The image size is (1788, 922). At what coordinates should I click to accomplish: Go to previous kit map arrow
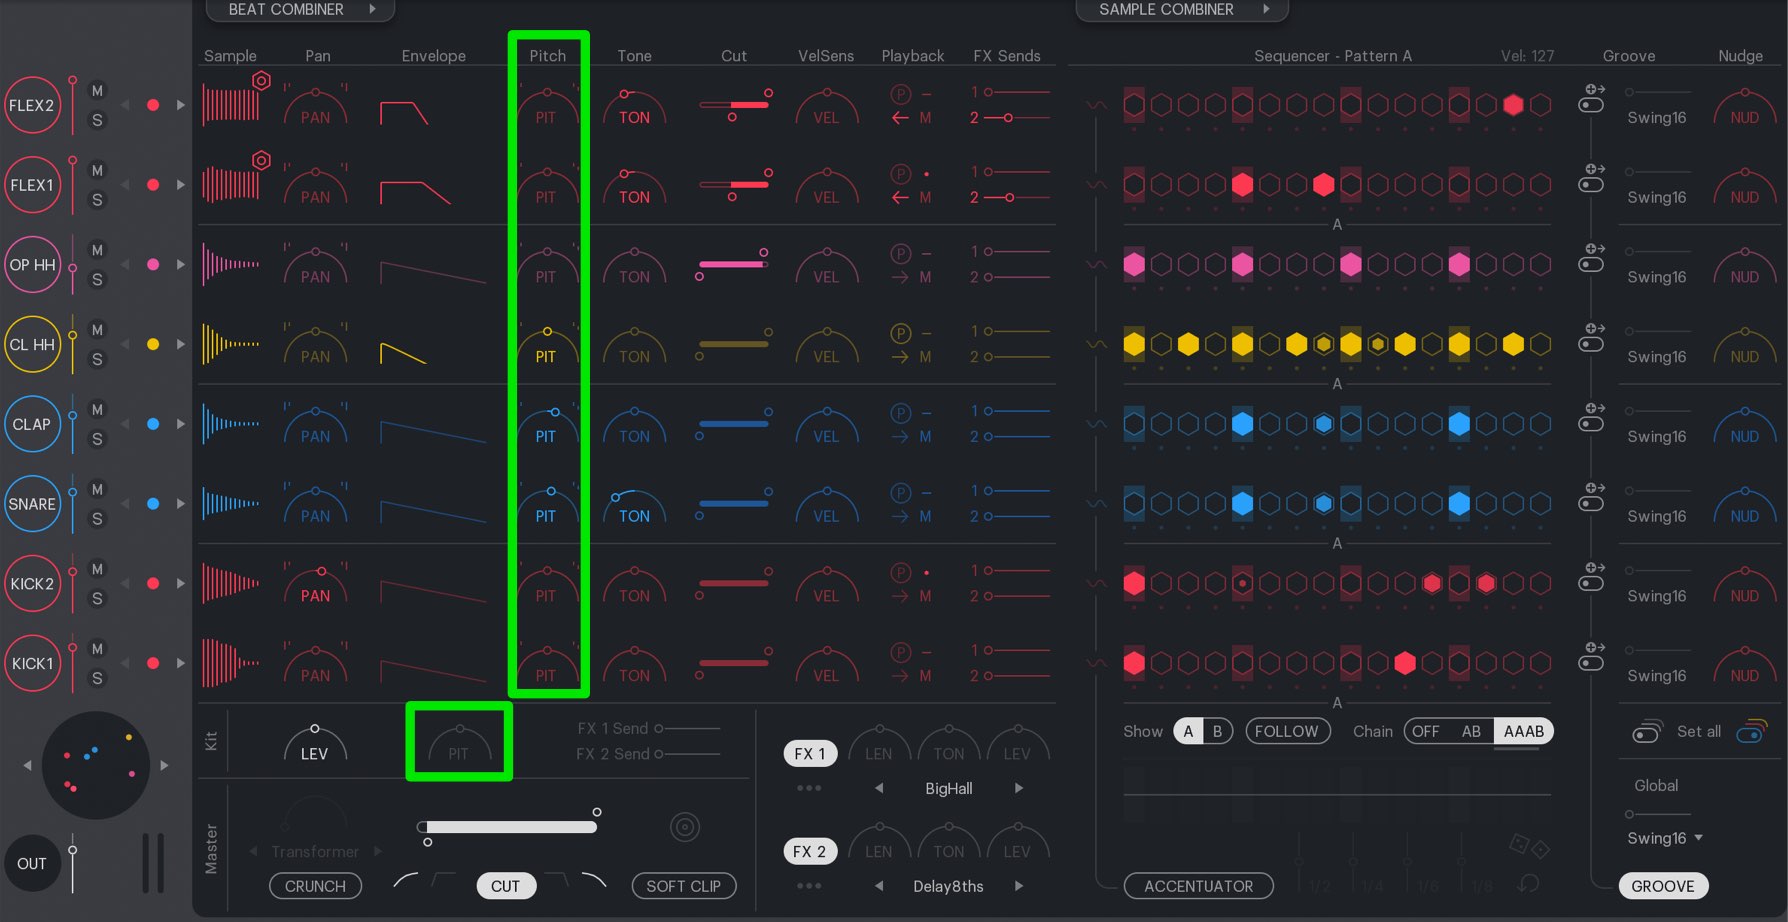[27, 765]
